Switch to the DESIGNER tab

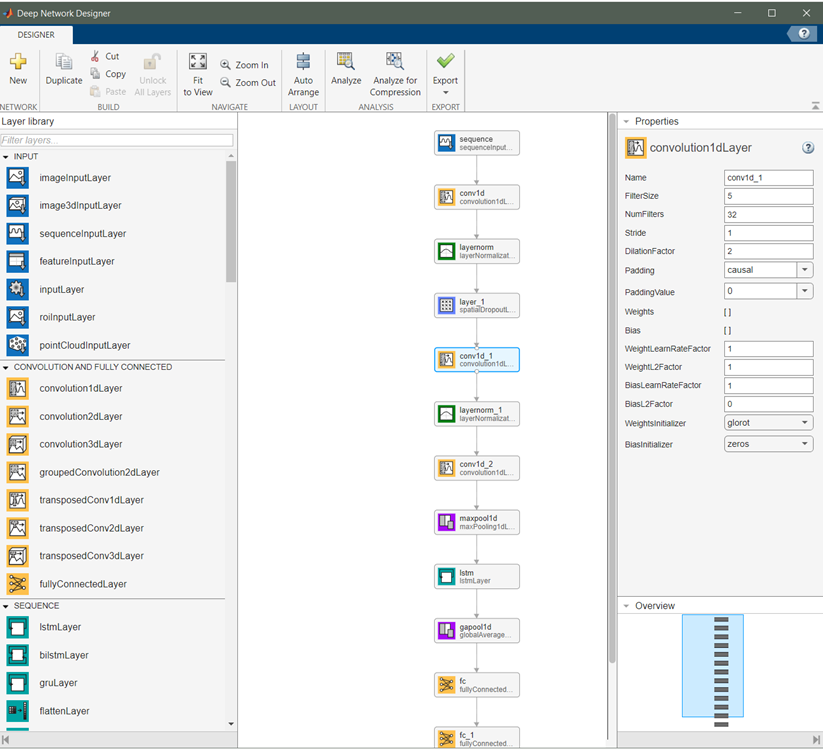(36, 35)
